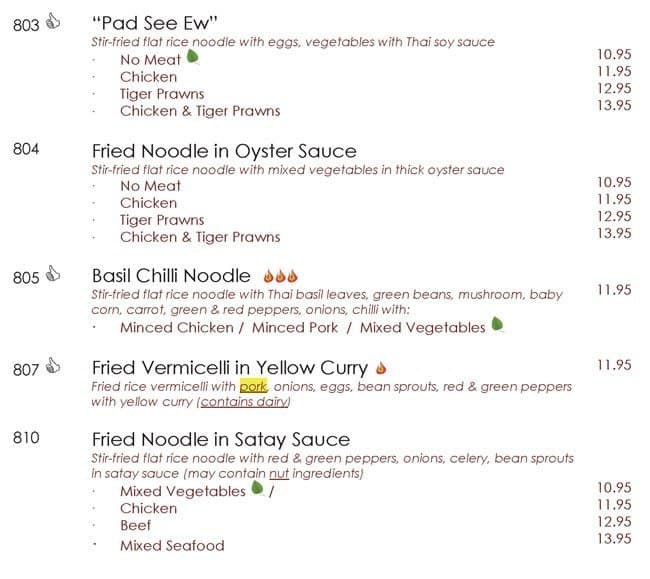This screenshot has width=650, height=579.
Task: Click the leaf icon after Basil Chilli Noodle's Mixed Vegetables
Action: click(x=497, y=325)
